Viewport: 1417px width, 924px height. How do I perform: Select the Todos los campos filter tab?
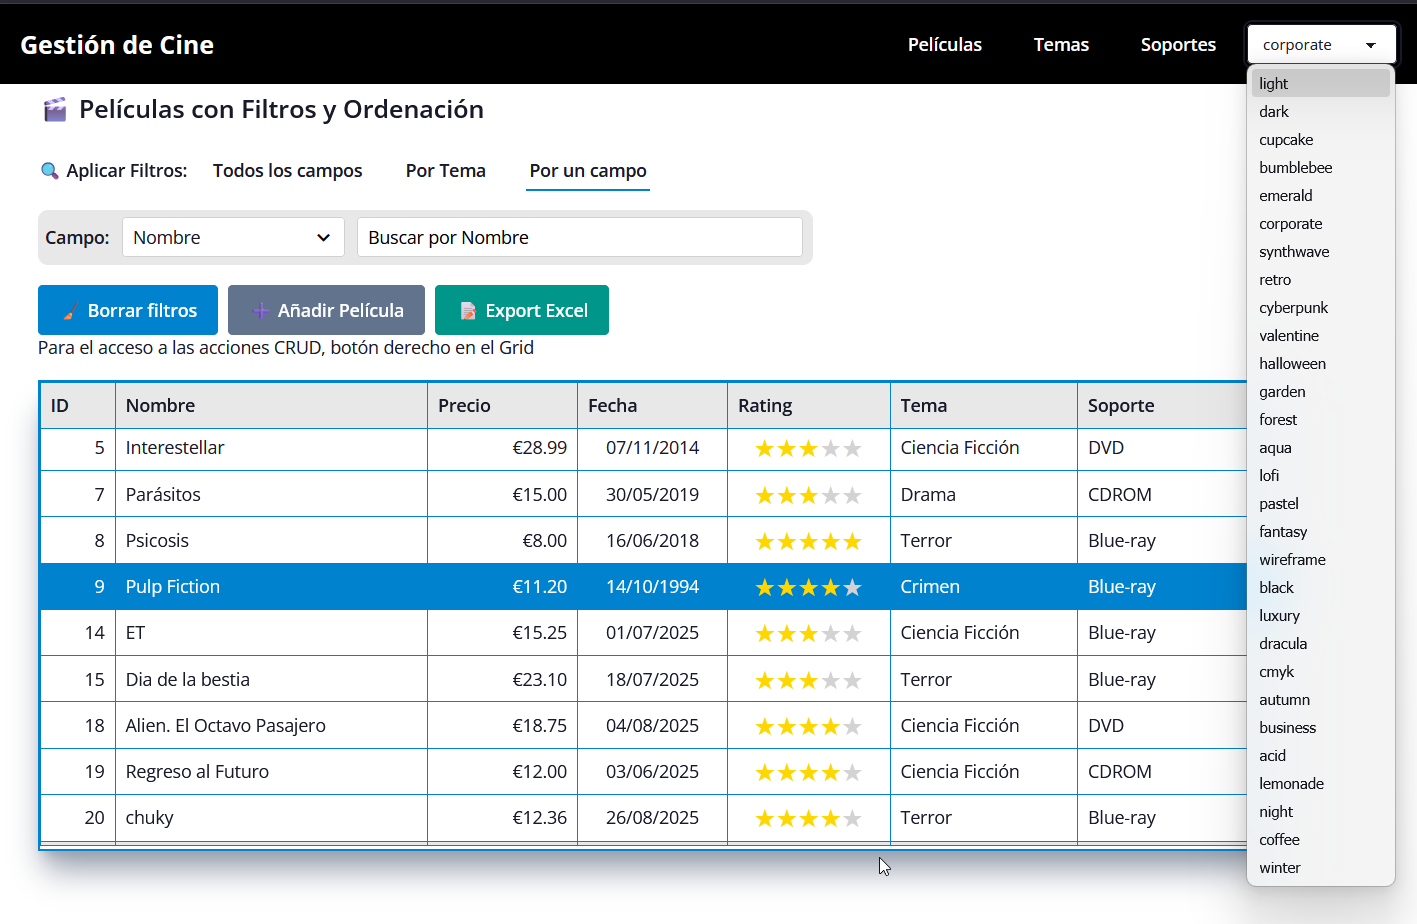coord(287,171)
